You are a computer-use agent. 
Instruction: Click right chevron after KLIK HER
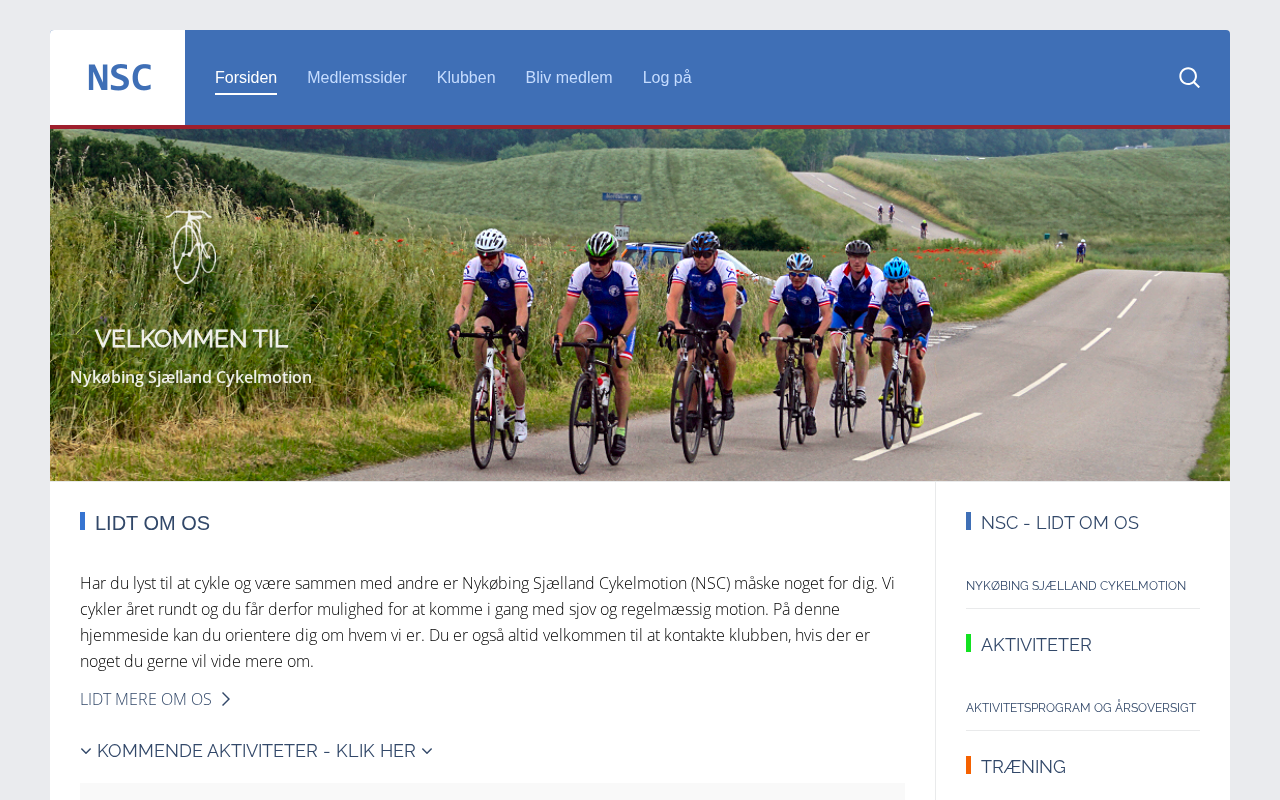click(x=427, y=751)
